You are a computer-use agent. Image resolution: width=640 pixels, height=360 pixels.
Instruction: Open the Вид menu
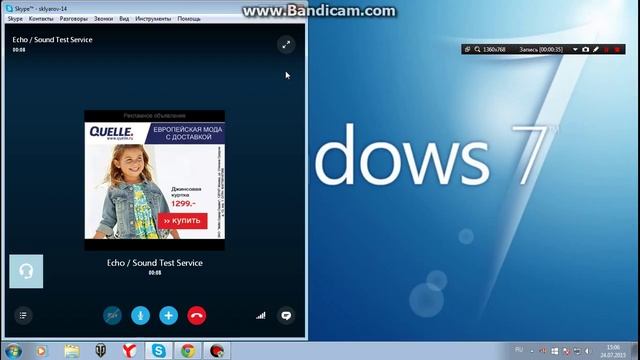tap(124, 19)
